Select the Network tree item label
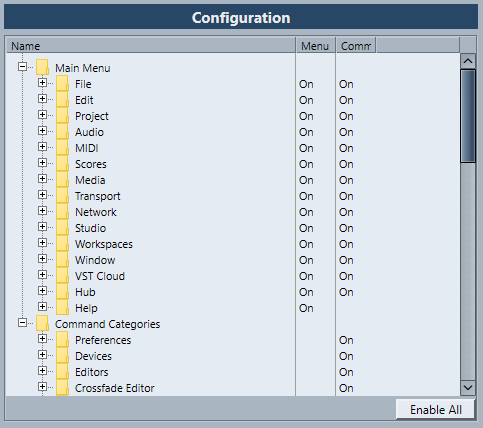483x428 pixels. click(96, 212)
